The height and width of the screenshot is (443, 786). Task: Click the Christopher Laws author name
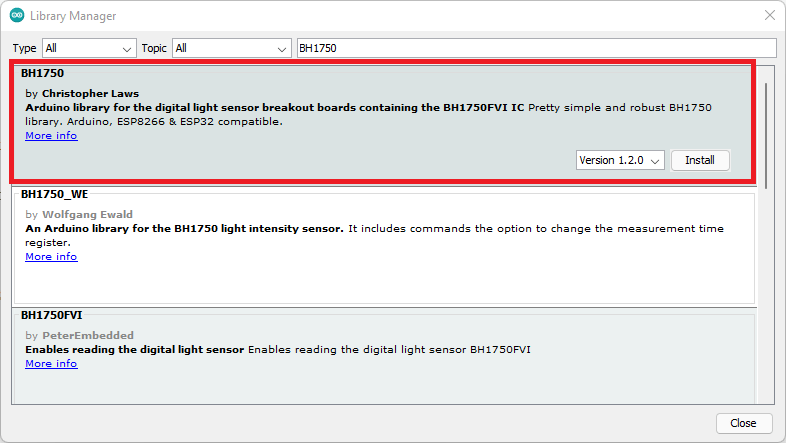90,93
